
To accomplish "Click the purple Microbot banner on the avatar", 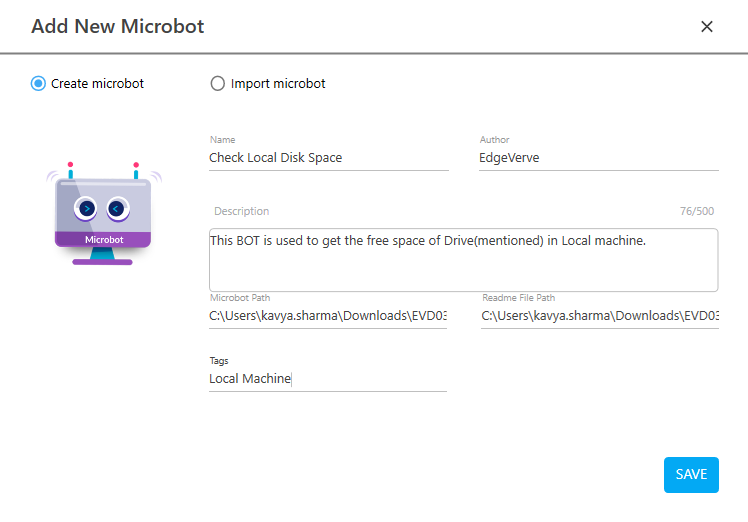I will point(103,240).
